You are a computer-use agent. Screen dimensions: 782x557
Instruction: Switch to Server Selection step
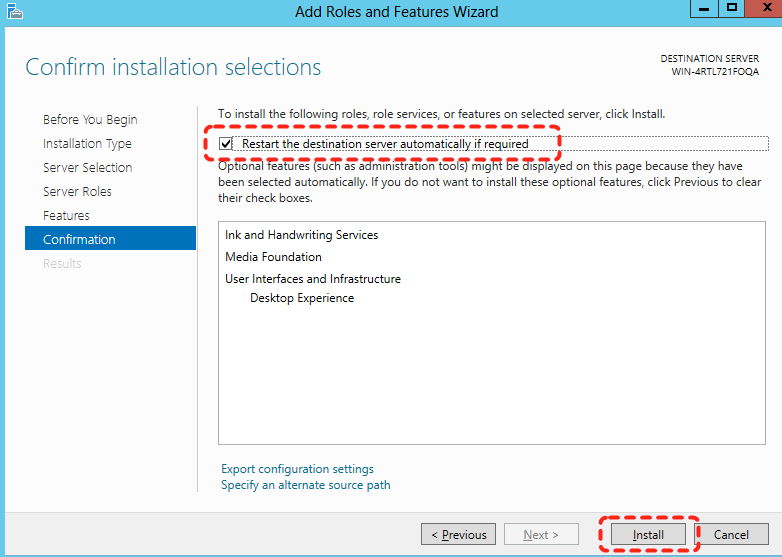pos(87,168)
